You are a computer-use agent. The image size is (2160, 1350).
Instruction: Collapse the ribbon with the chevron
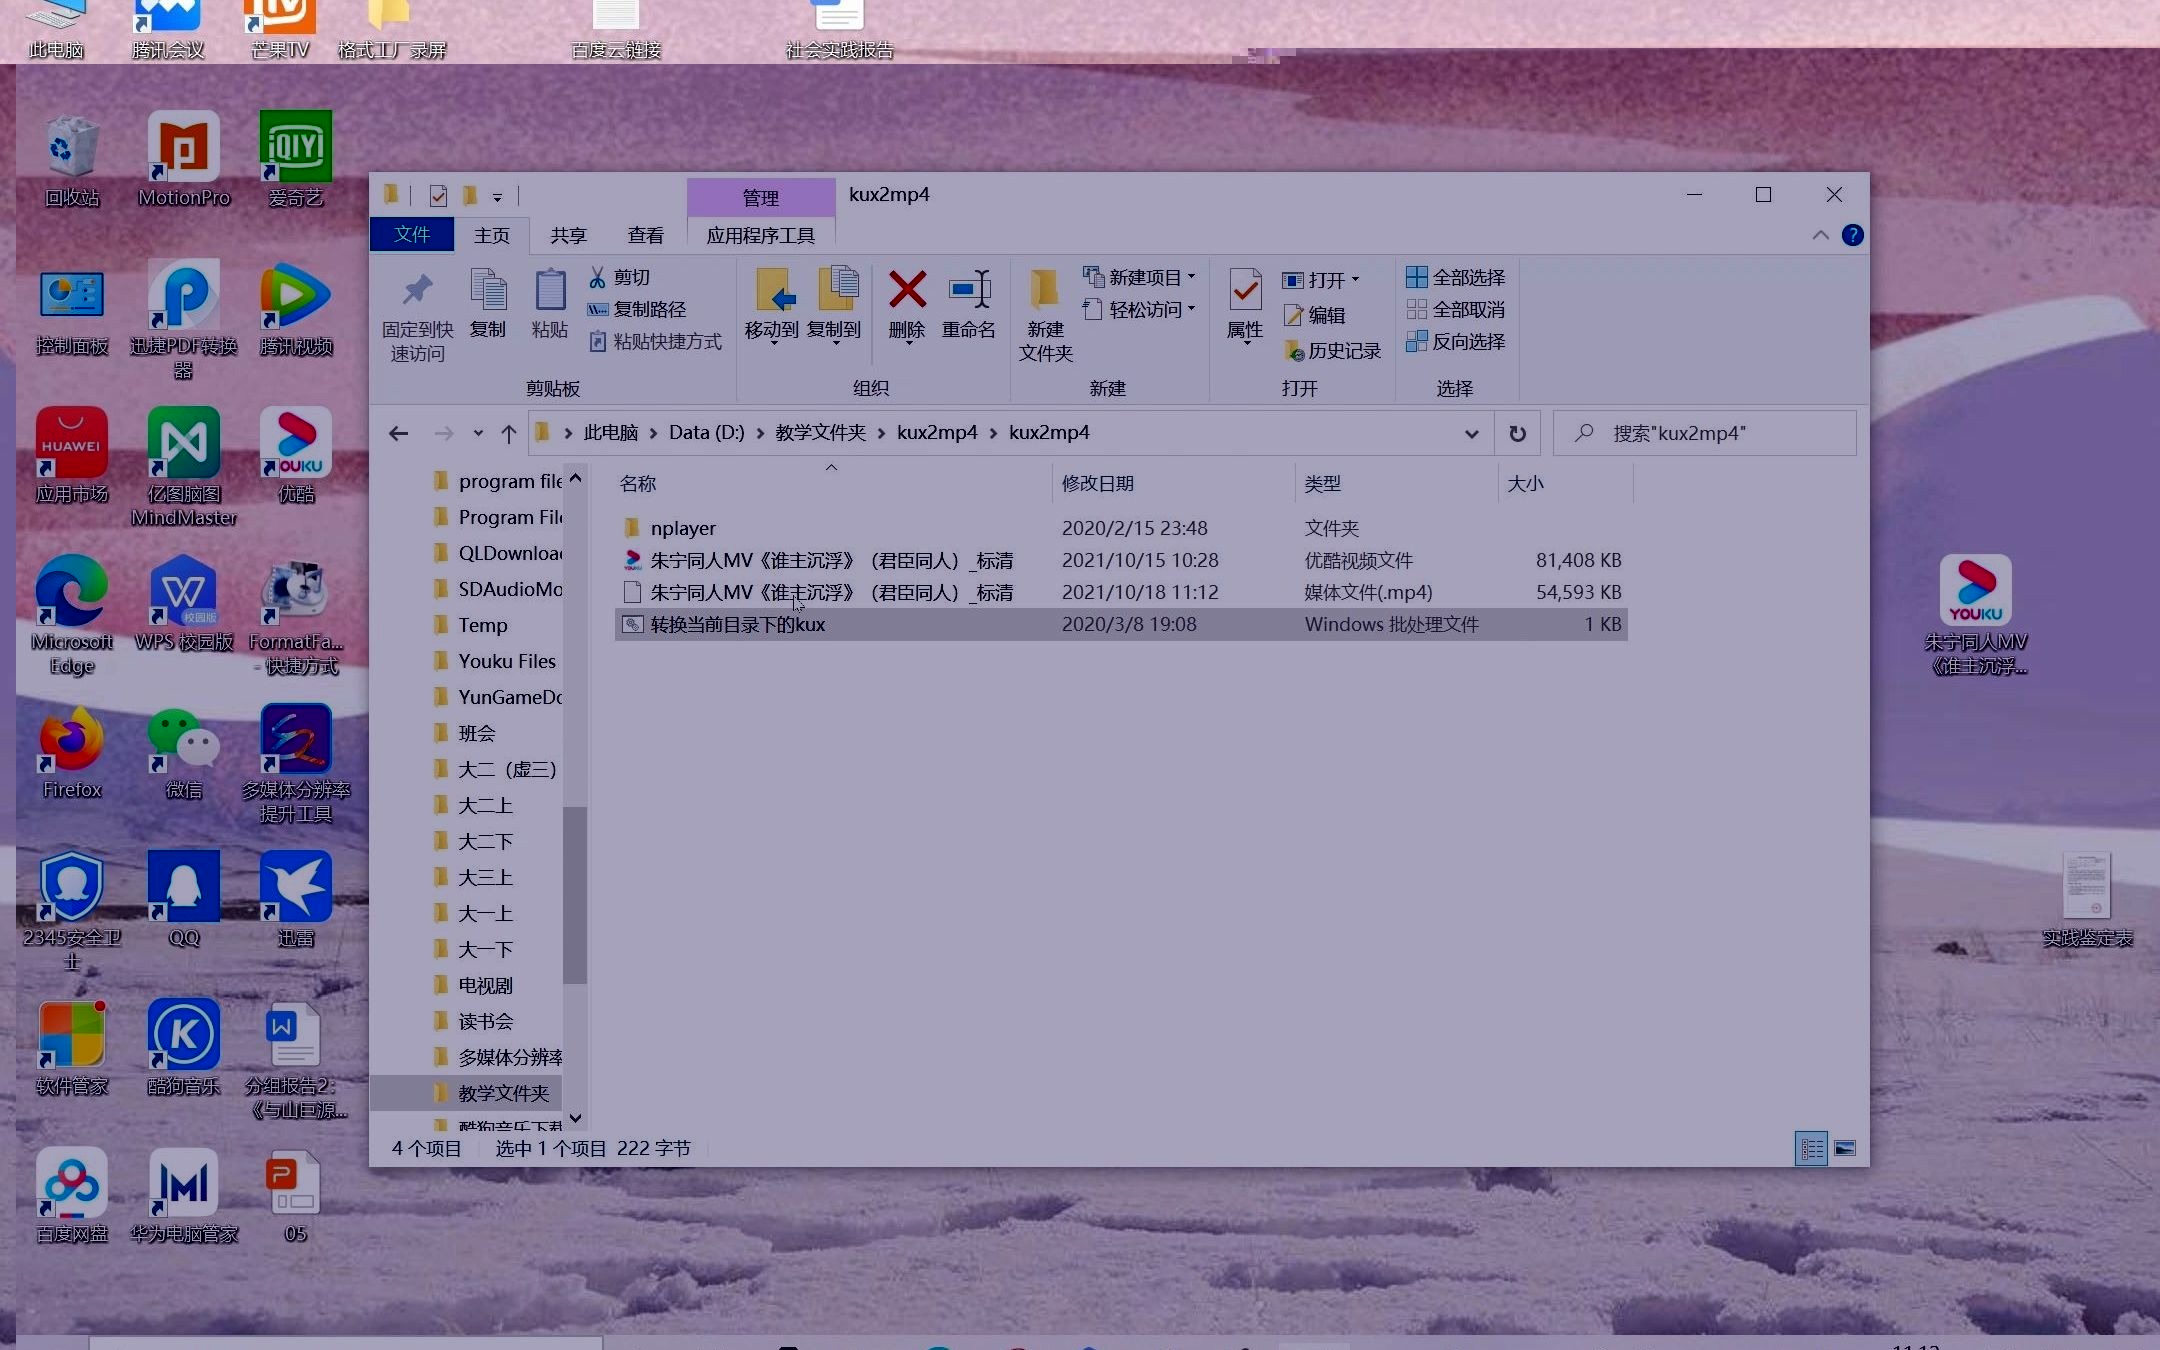(1820, 235)
